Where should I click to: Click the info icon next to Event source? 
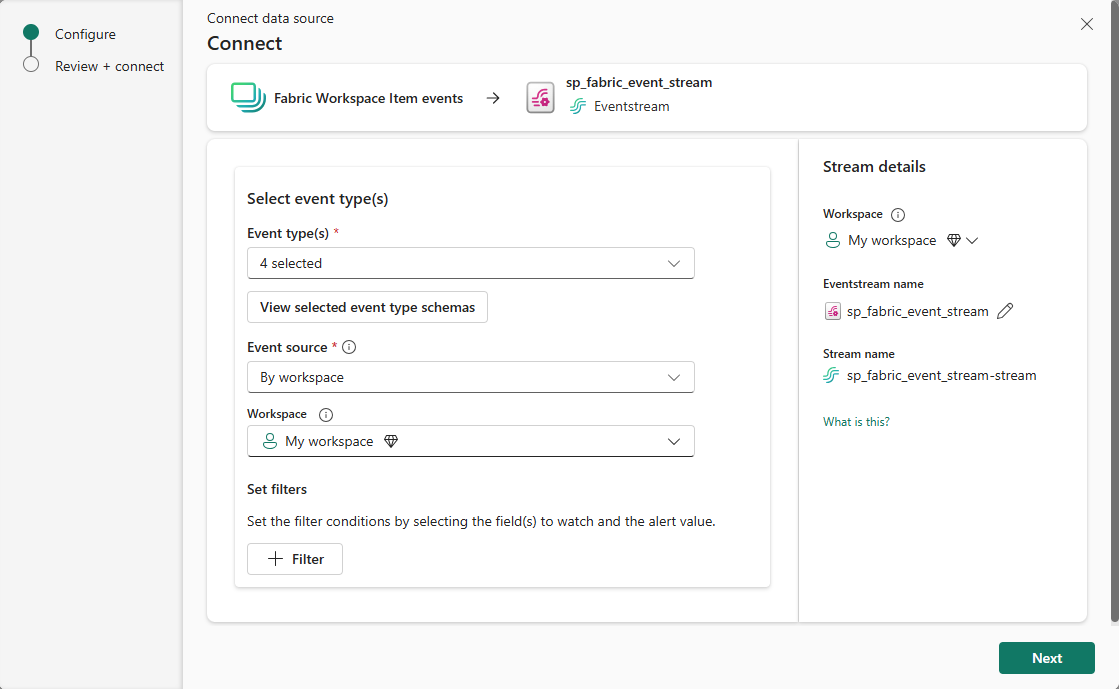(x=349, y=348)
